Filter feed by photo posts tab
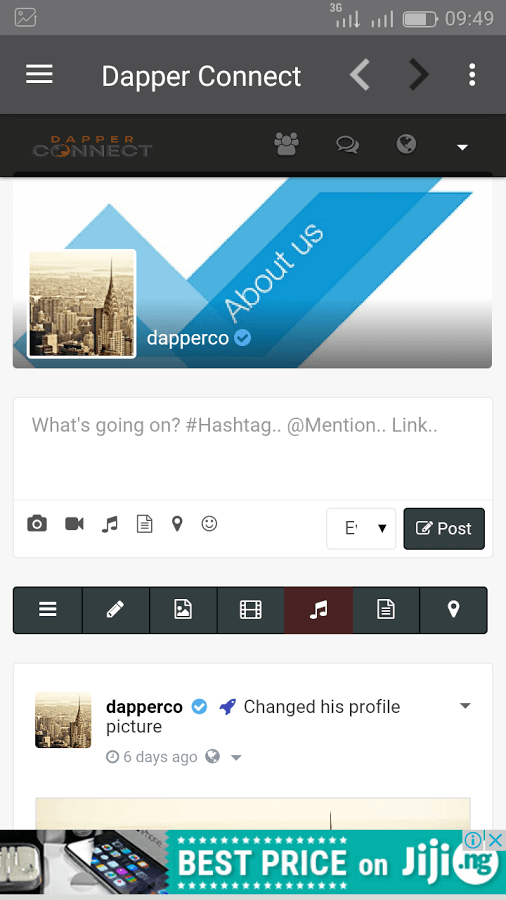Viewport: 506px width, 900px height. tap(183, 610)
